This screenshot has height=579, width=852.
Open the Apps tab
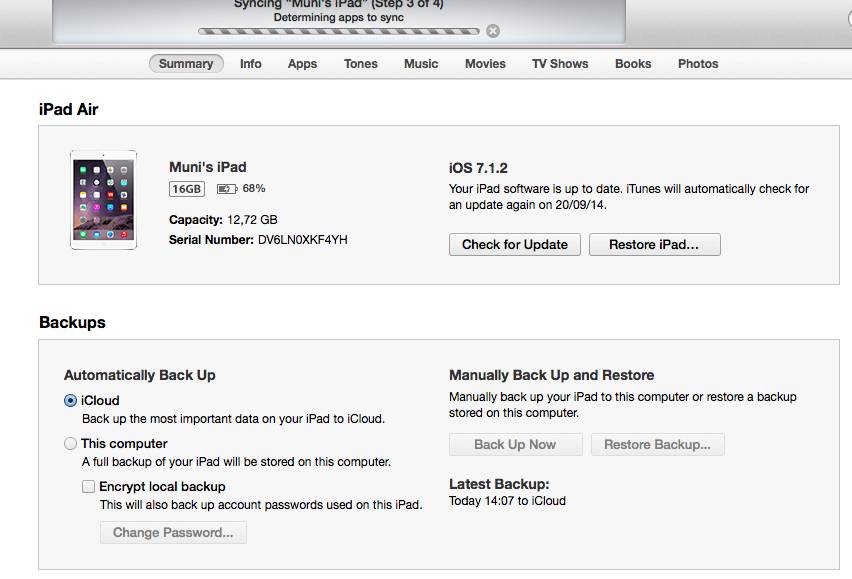[302, 64]
